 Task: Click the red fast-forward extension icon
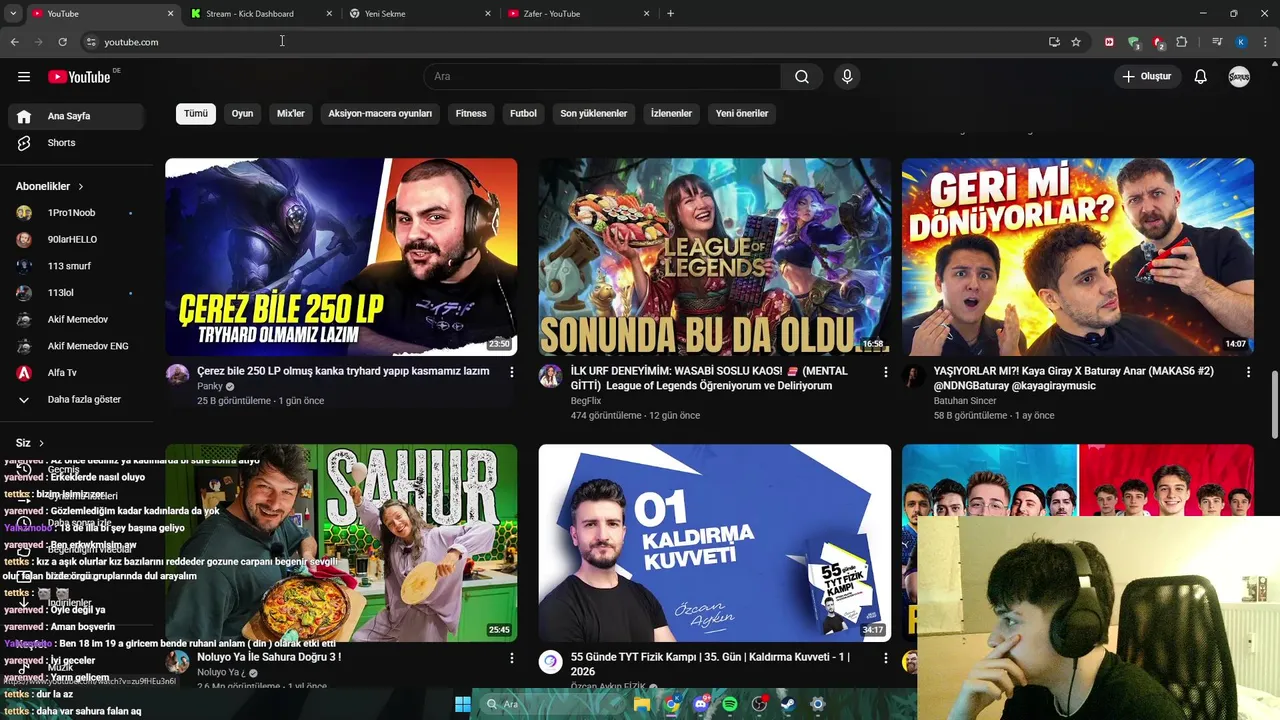pos(1109,42)
